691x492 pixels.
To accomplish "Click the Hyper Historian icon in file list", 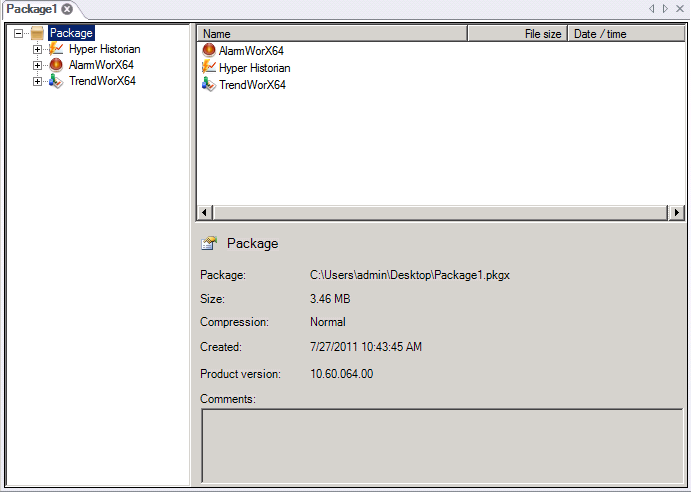I will pyautogui.click(x=208, y=67).
